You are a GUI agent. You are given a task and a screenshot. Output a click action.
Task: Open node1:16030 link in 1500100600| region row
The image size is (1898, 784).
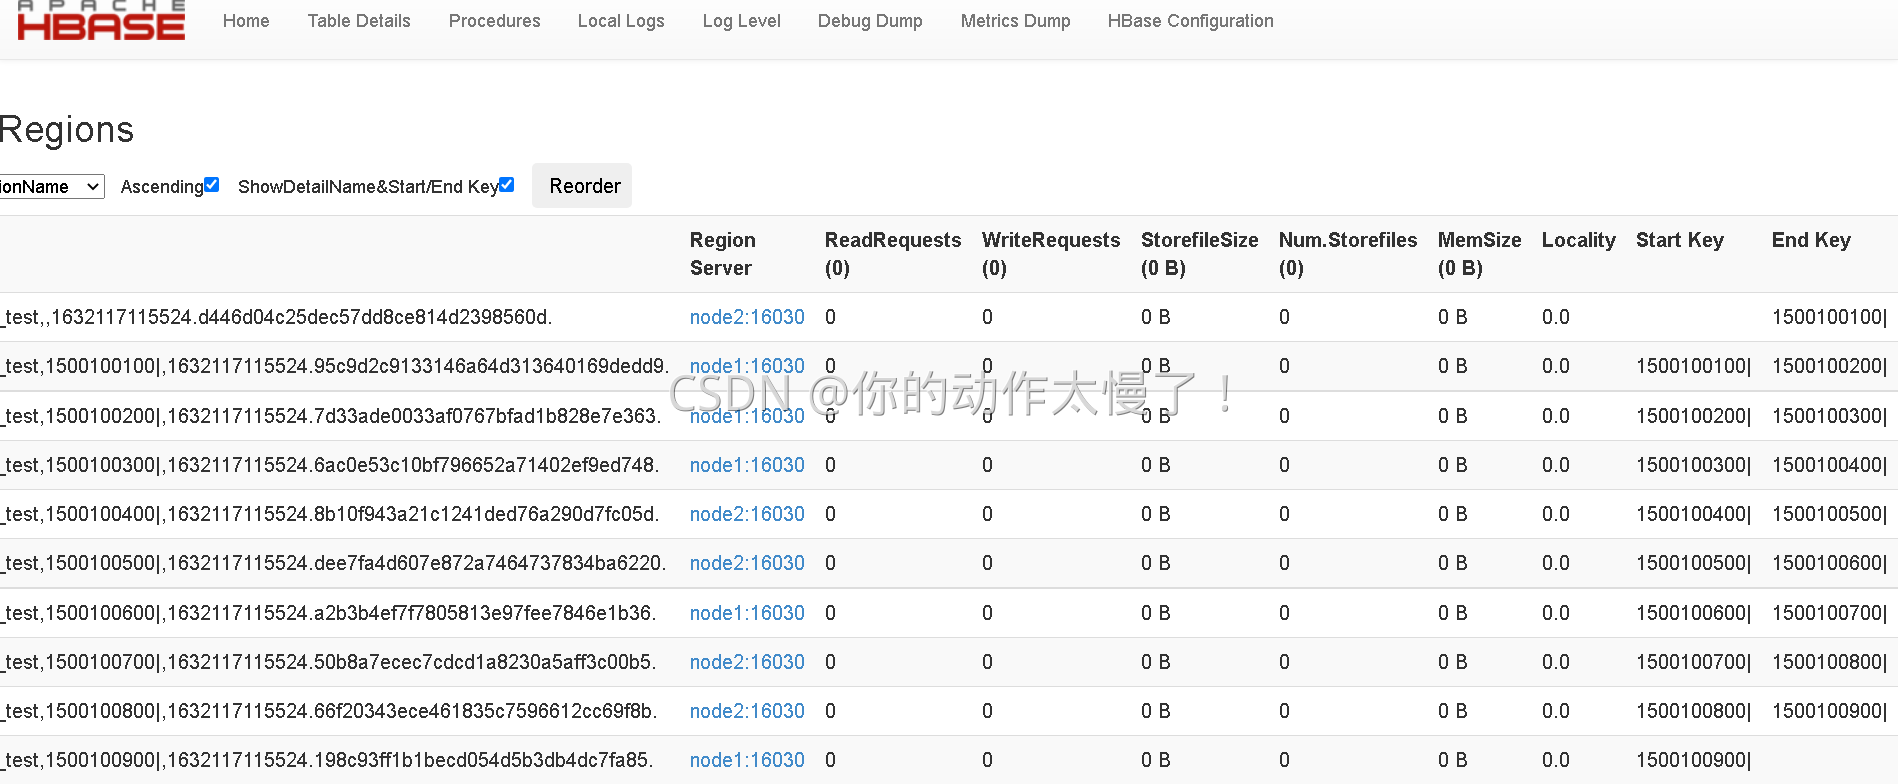(x=747, y=613)
